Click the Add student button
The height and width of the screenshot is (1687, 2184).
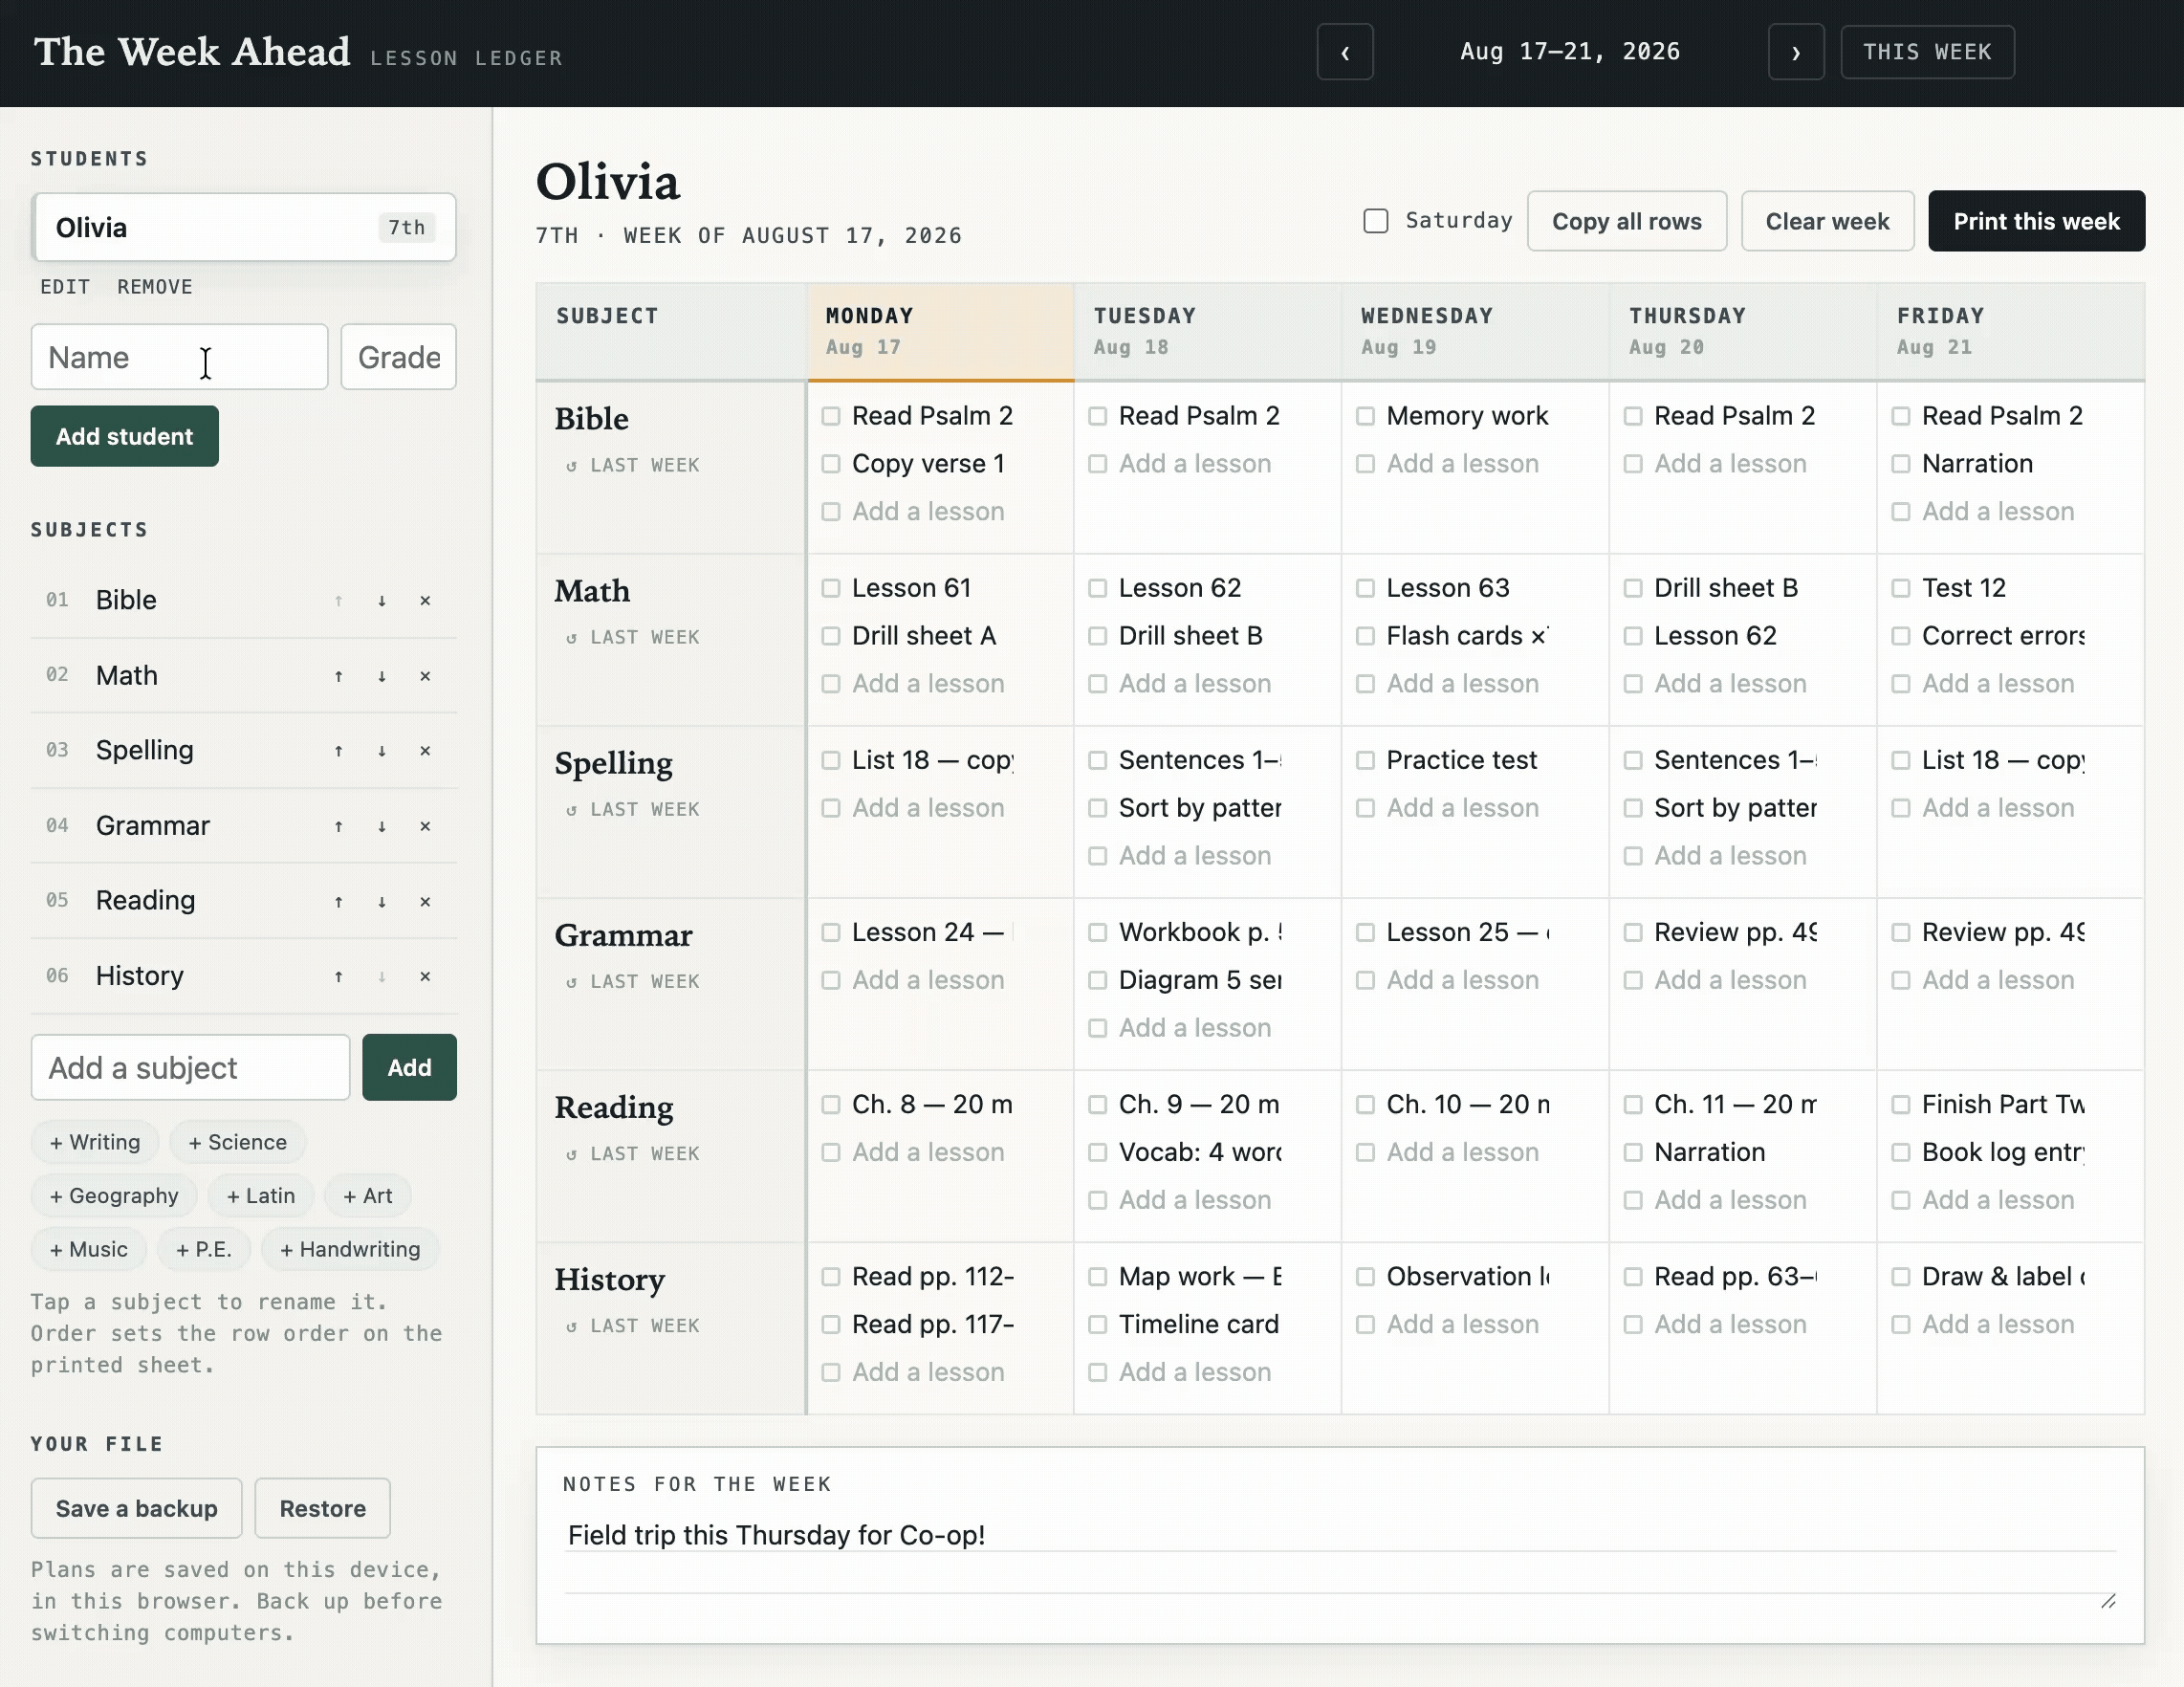point(124,436)
